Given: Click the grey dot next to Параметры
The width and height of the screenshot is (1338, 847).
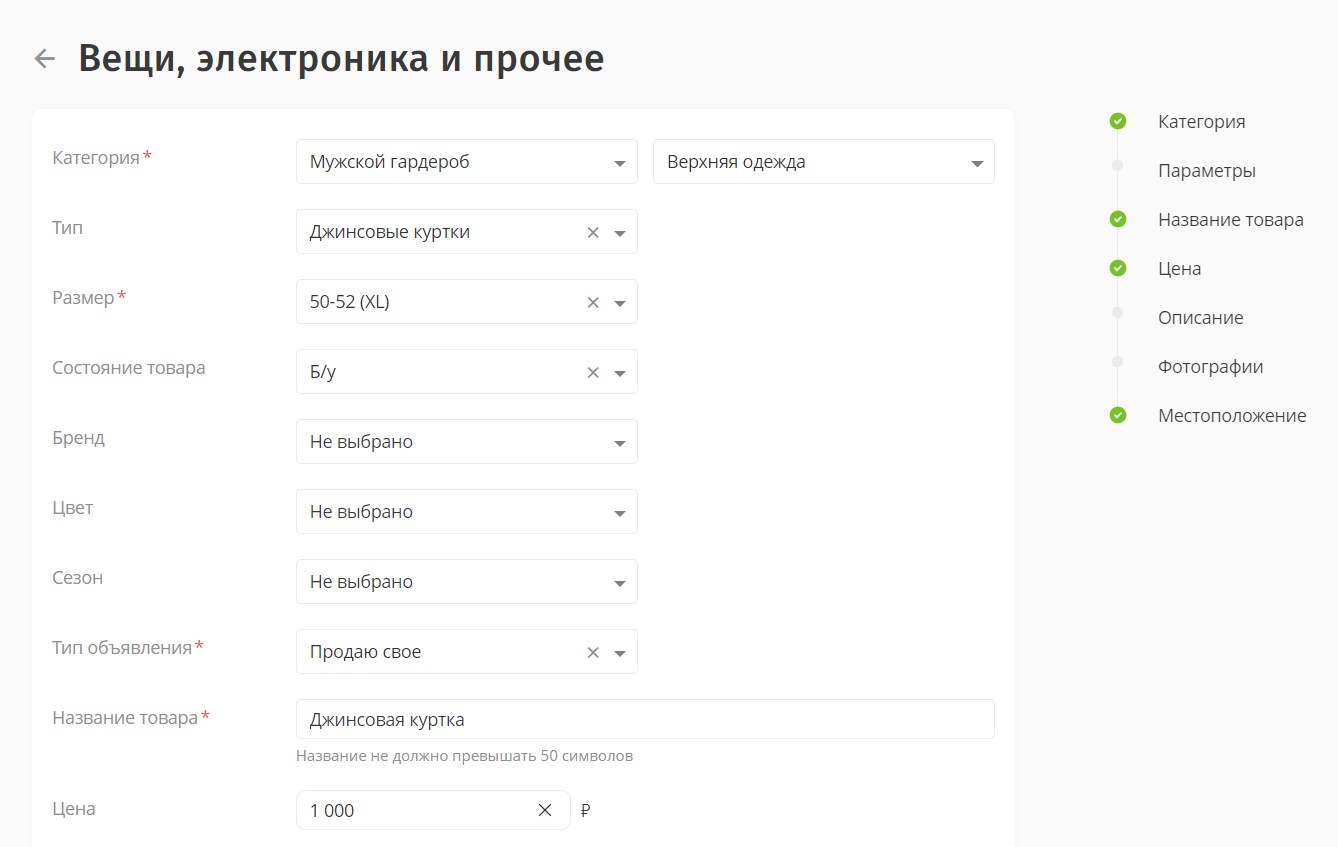Looking at the screenshot, I should point(1118,165).
